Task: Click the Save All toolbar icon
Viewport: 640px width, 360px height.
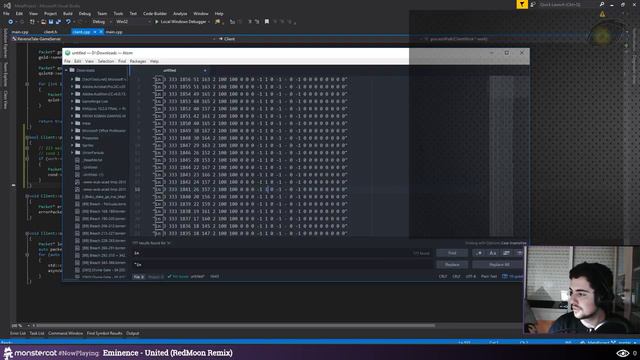Action: coord(58,22)
